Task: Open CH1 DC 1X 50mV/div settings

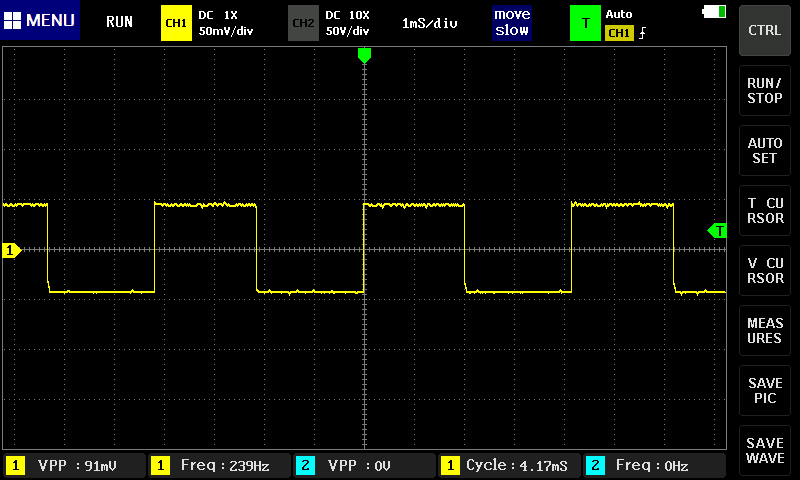Action: pos(226,23)
